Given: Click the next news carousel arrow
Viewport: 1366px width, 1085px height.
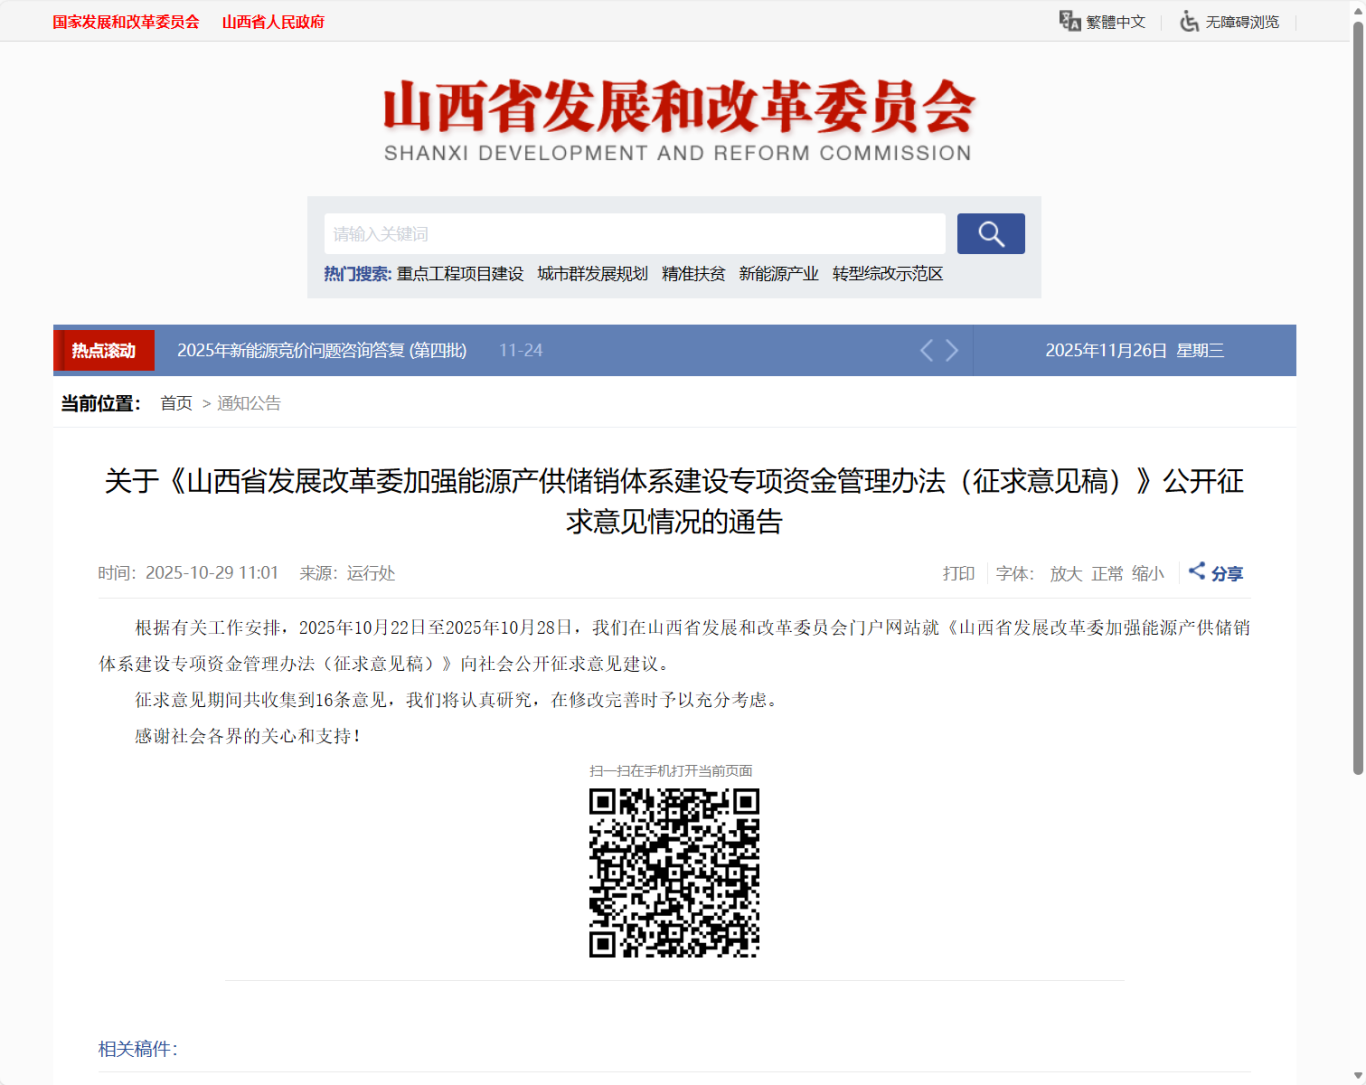Looking at the screenshot, I should coord(952,350).
